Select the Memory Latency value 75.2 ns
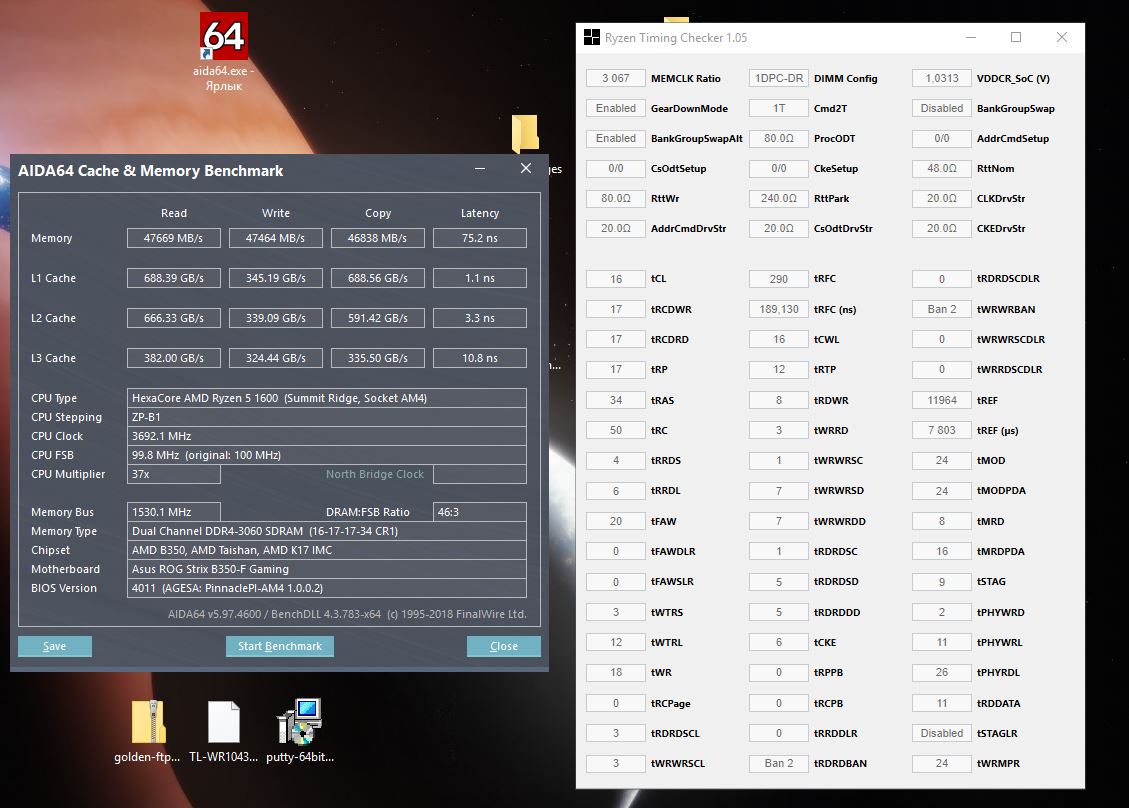 coord(480,238)
